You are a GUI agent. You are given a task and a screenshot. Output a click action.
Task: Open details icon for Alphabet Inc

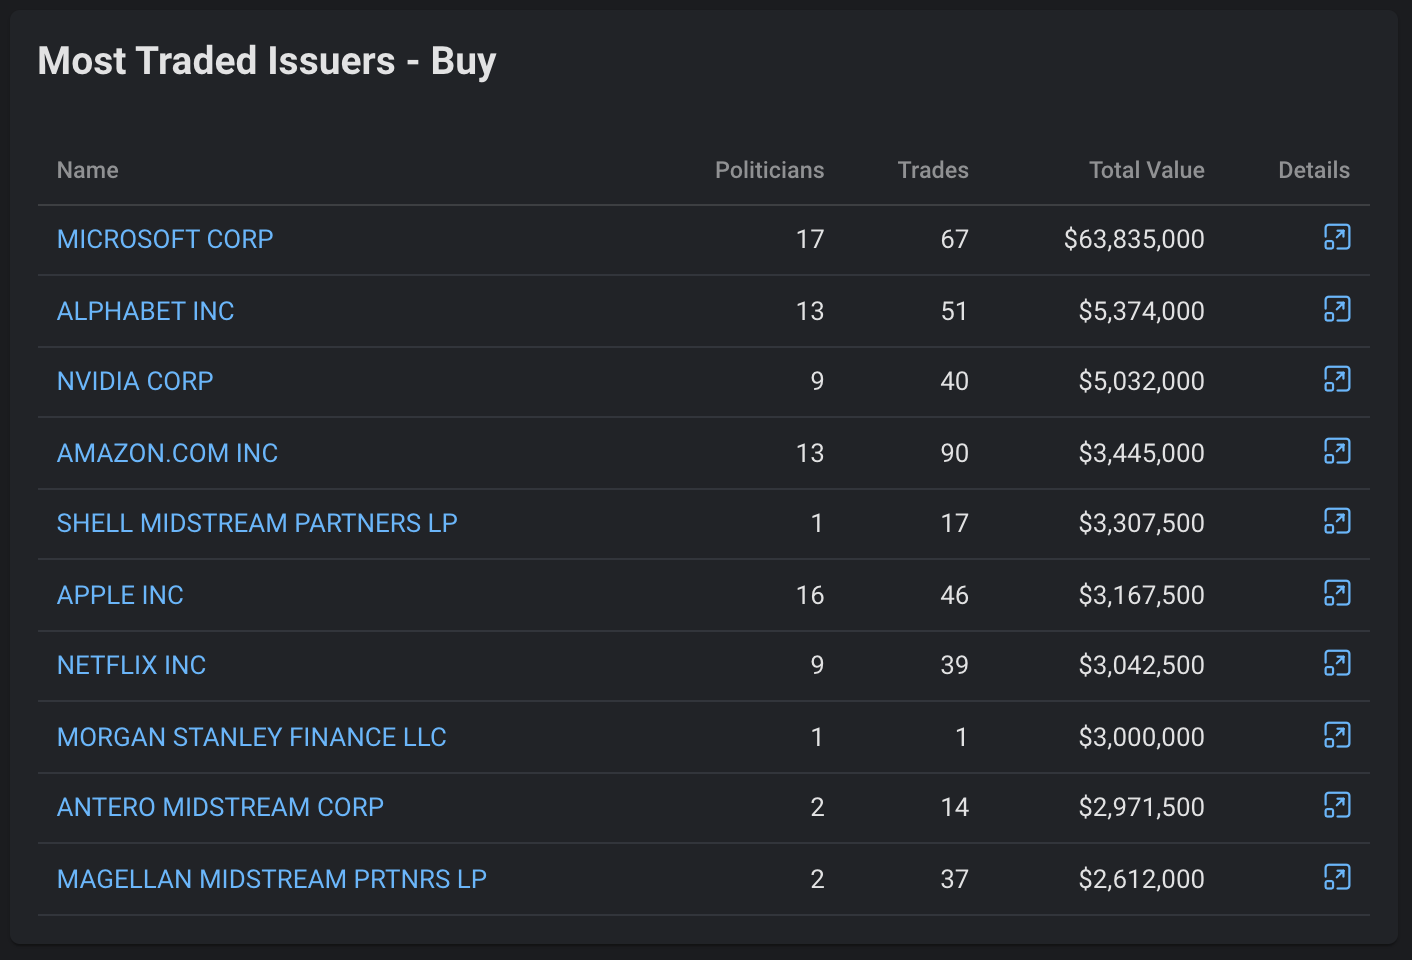tap(1337, 310)
